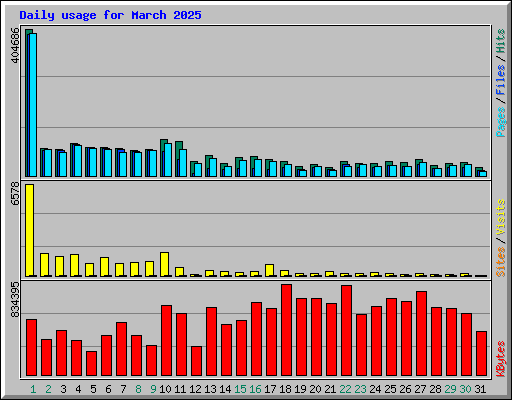The height and width of the screenshot is (400, 512).
Task: Click the tall cyan pages bar for day 1
Action: (33, 105)
